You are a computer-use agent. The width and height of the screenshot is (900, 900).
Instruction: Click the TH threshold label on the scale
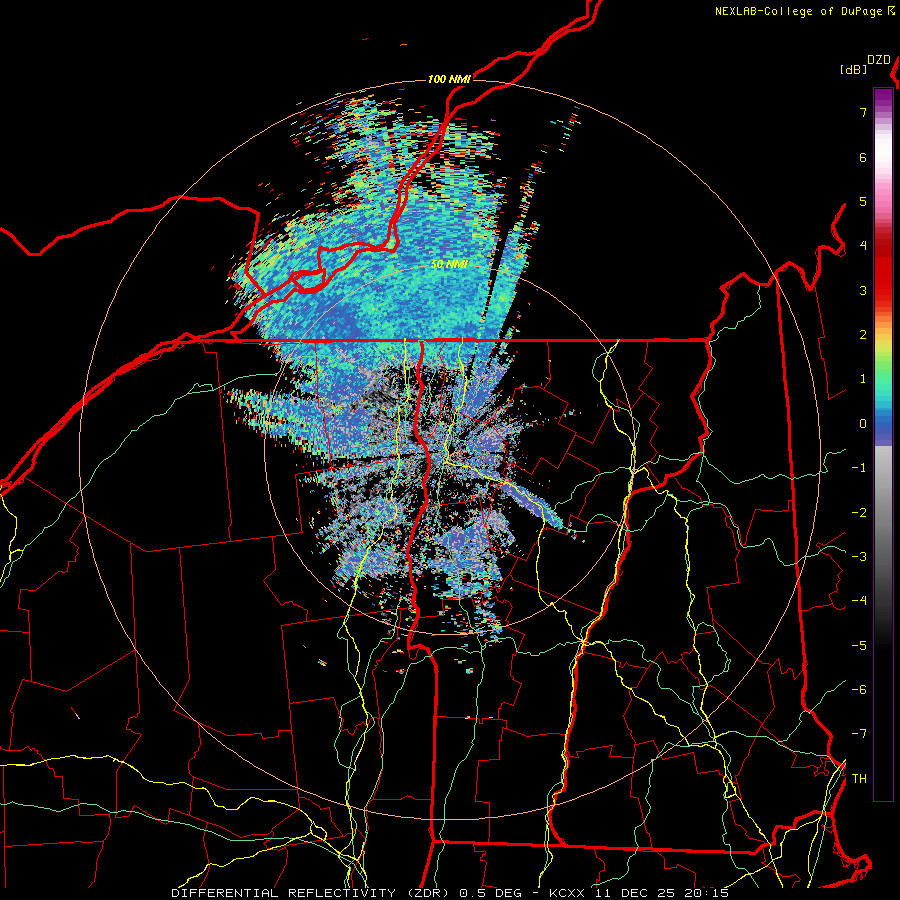pyautogui.click(x=859, y=779)
